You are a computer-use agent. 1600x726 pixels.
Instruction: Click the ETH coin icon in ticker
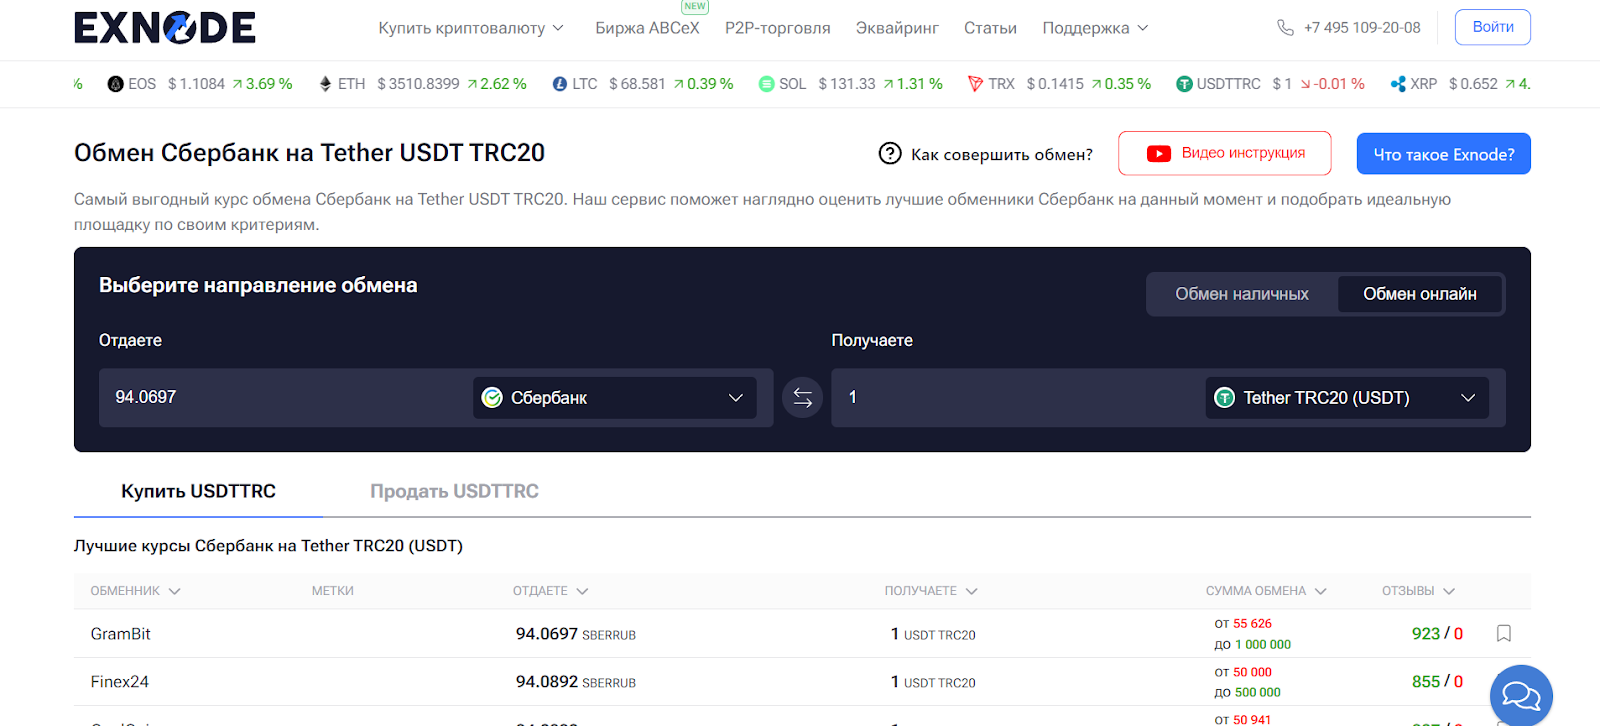[x=325, y=84]
